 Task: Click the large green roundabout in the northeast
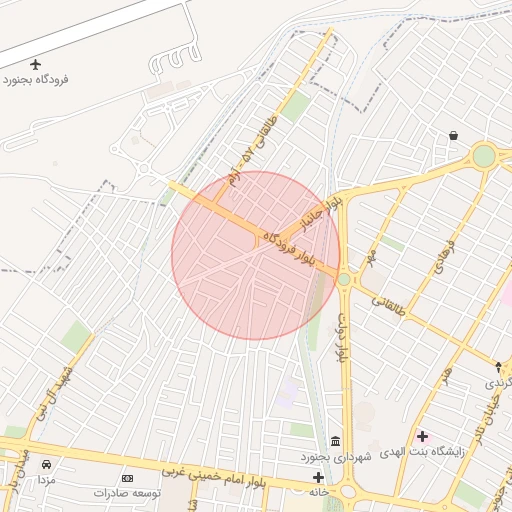tap(484, 157)
